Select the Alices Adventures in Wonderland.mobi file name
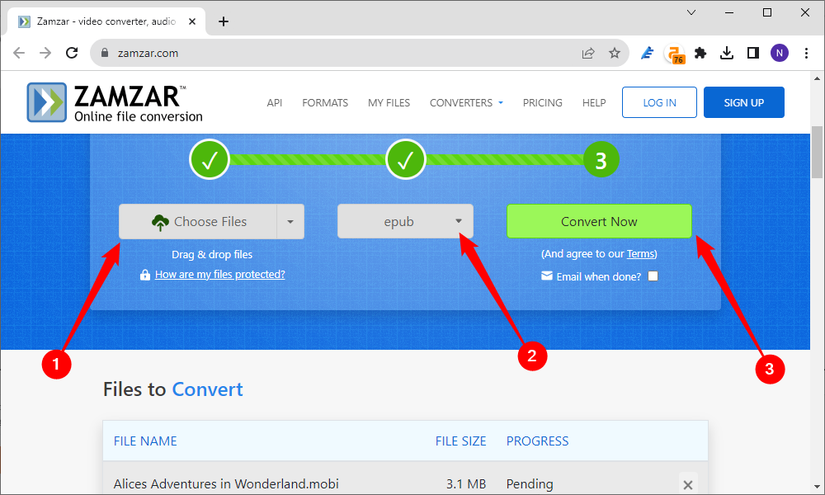Image resolution: width=825 pixels, height=495 pixels. click(226, 483)
